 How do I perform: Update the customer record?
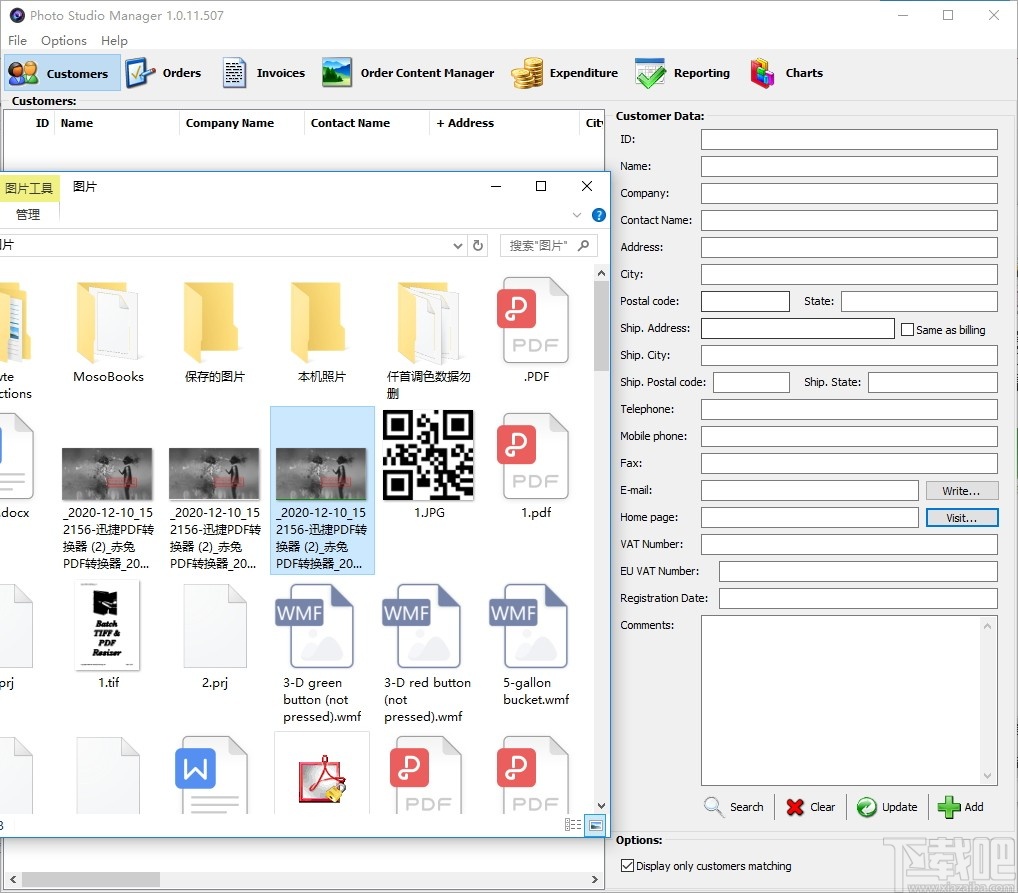pos(887,807)
